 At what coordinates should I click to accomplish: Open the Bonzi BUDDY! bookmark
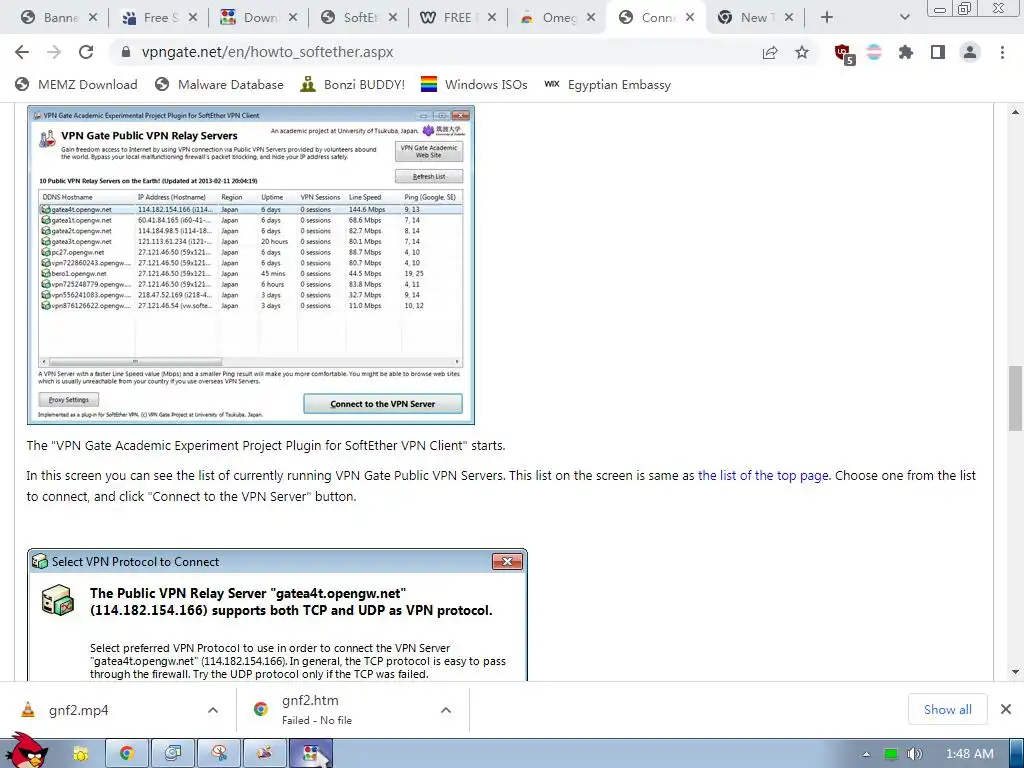[x=353, y=84]
